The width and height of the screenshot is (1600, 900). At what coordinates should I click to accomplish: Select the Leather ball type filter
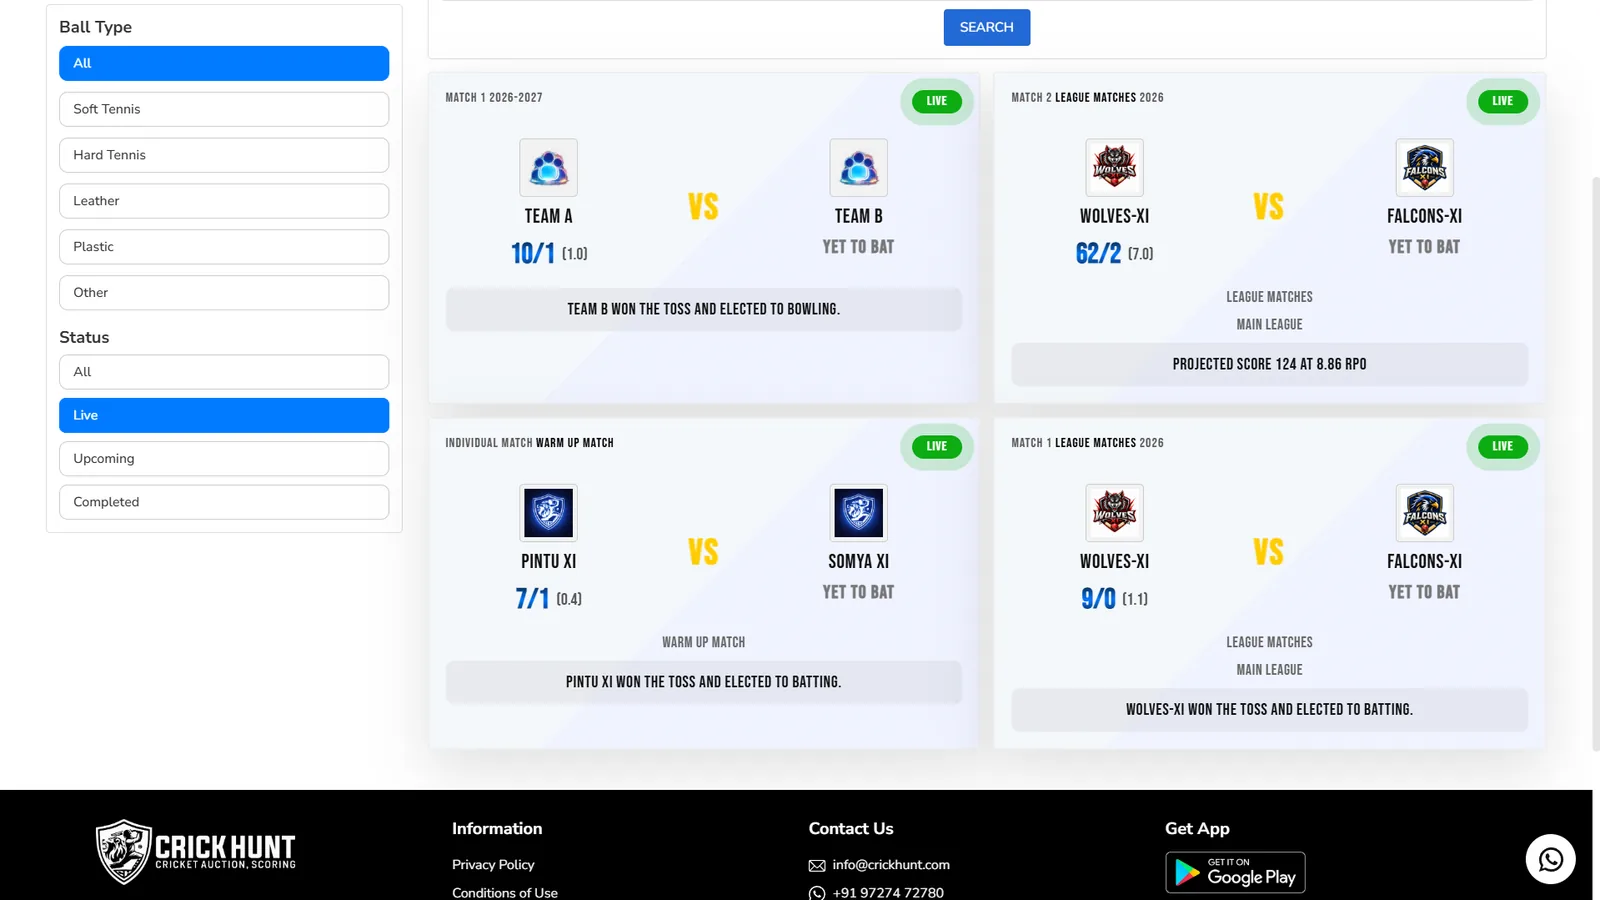point(224,201)
